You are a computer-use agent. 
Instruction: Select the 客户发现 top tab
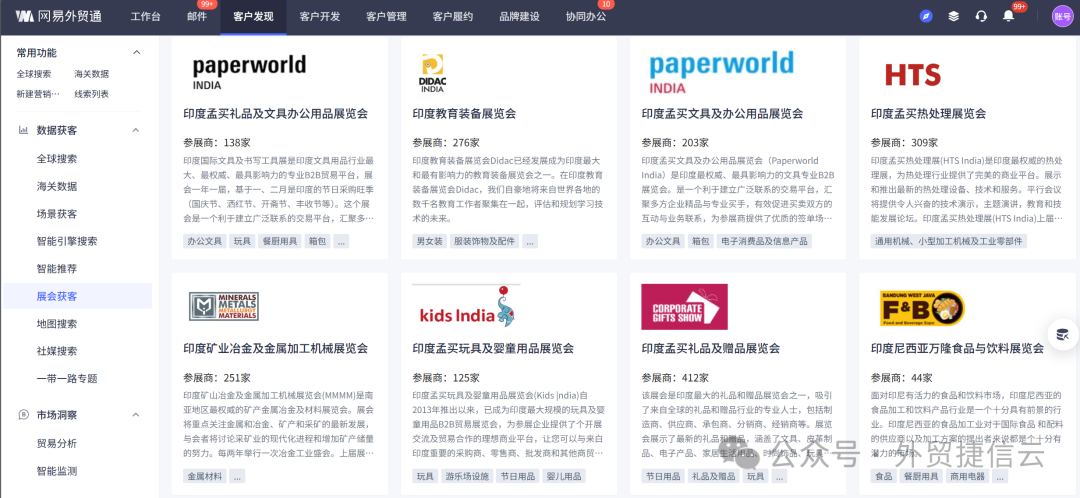click(x=253, y=17)
